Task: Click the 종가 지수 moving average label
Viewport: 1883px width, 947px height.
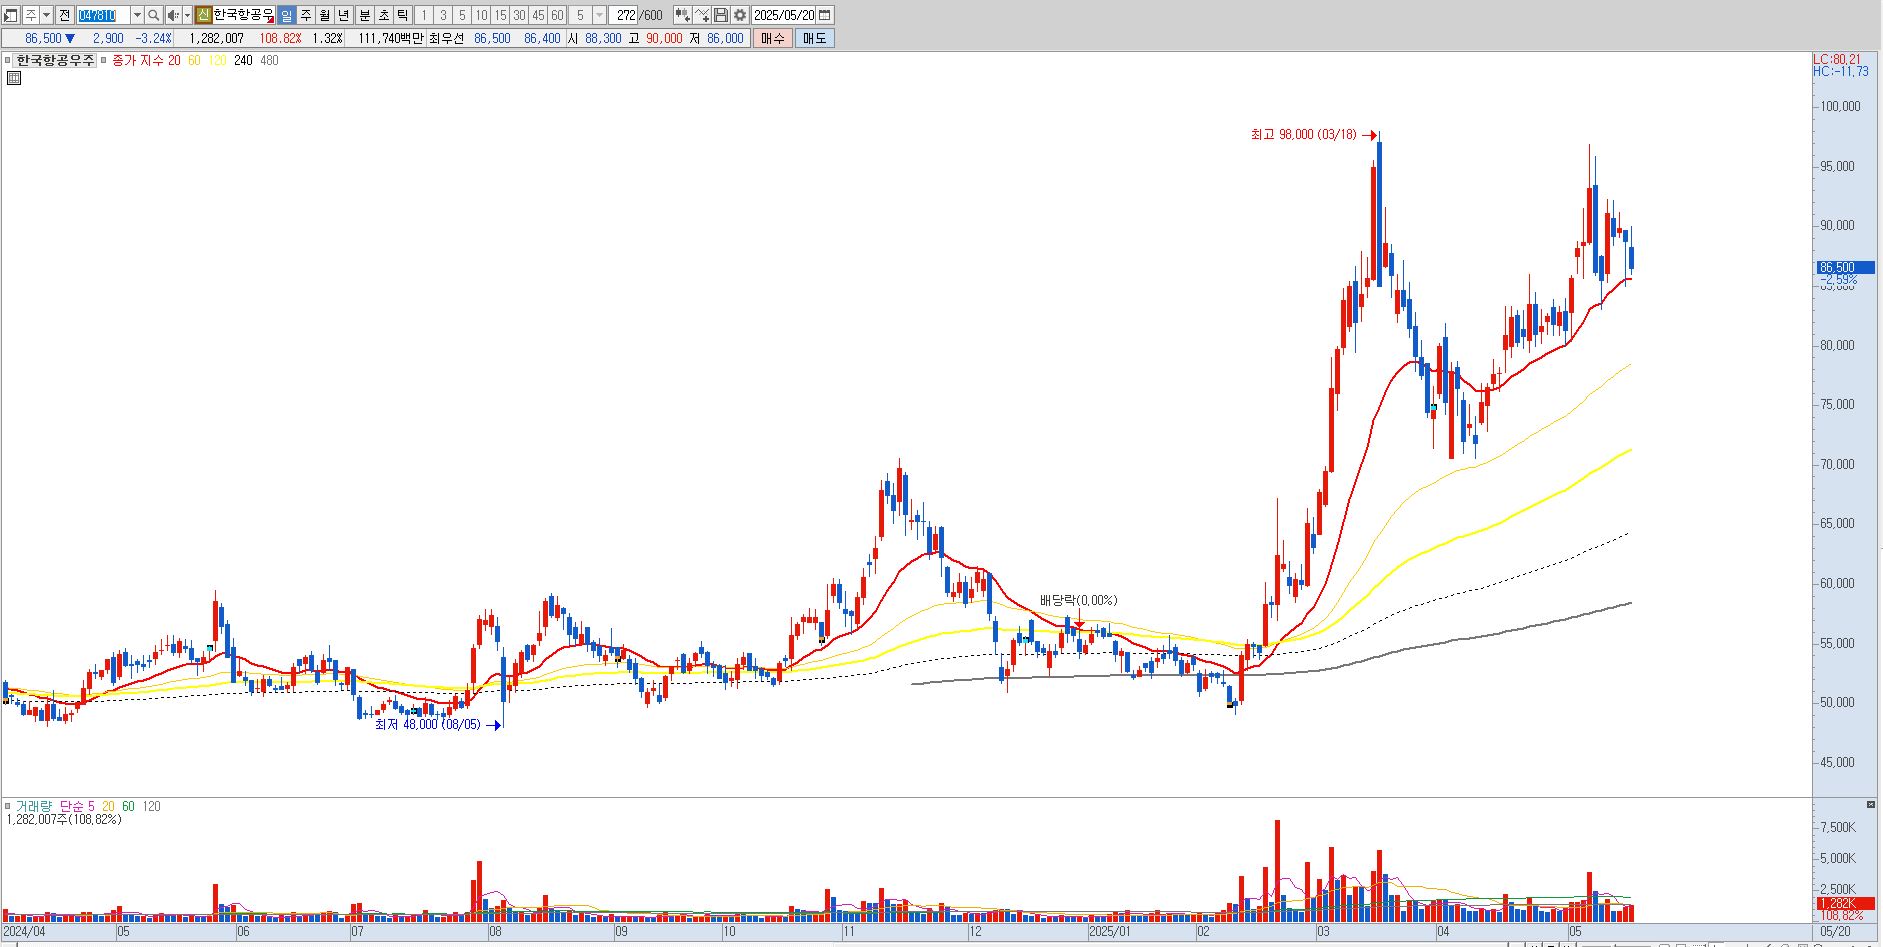Action: coord(138,60)
